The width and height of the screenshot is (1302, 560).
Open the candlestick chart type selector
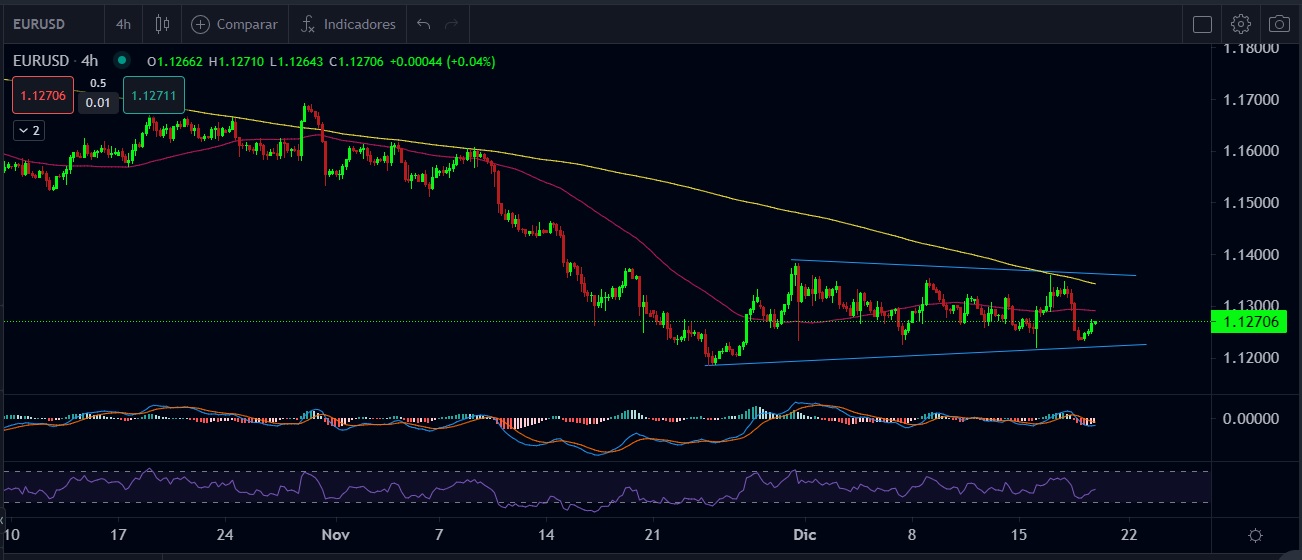tap(161, 23)
